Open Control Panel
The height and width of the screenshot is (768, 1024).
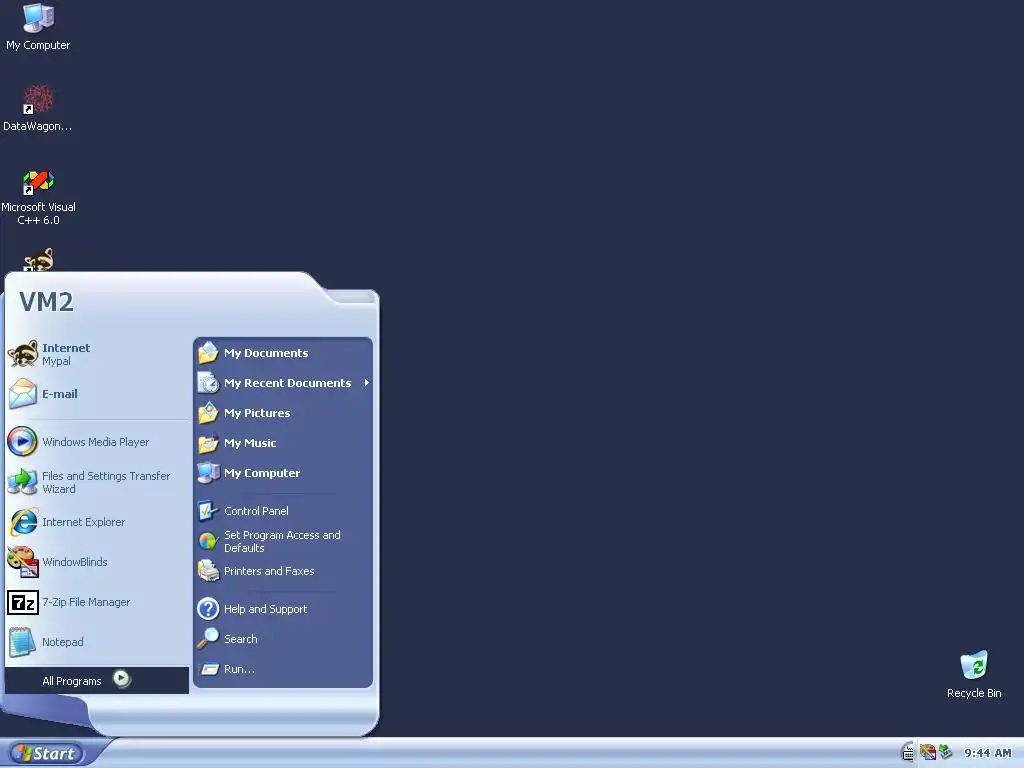coord(283,511)
